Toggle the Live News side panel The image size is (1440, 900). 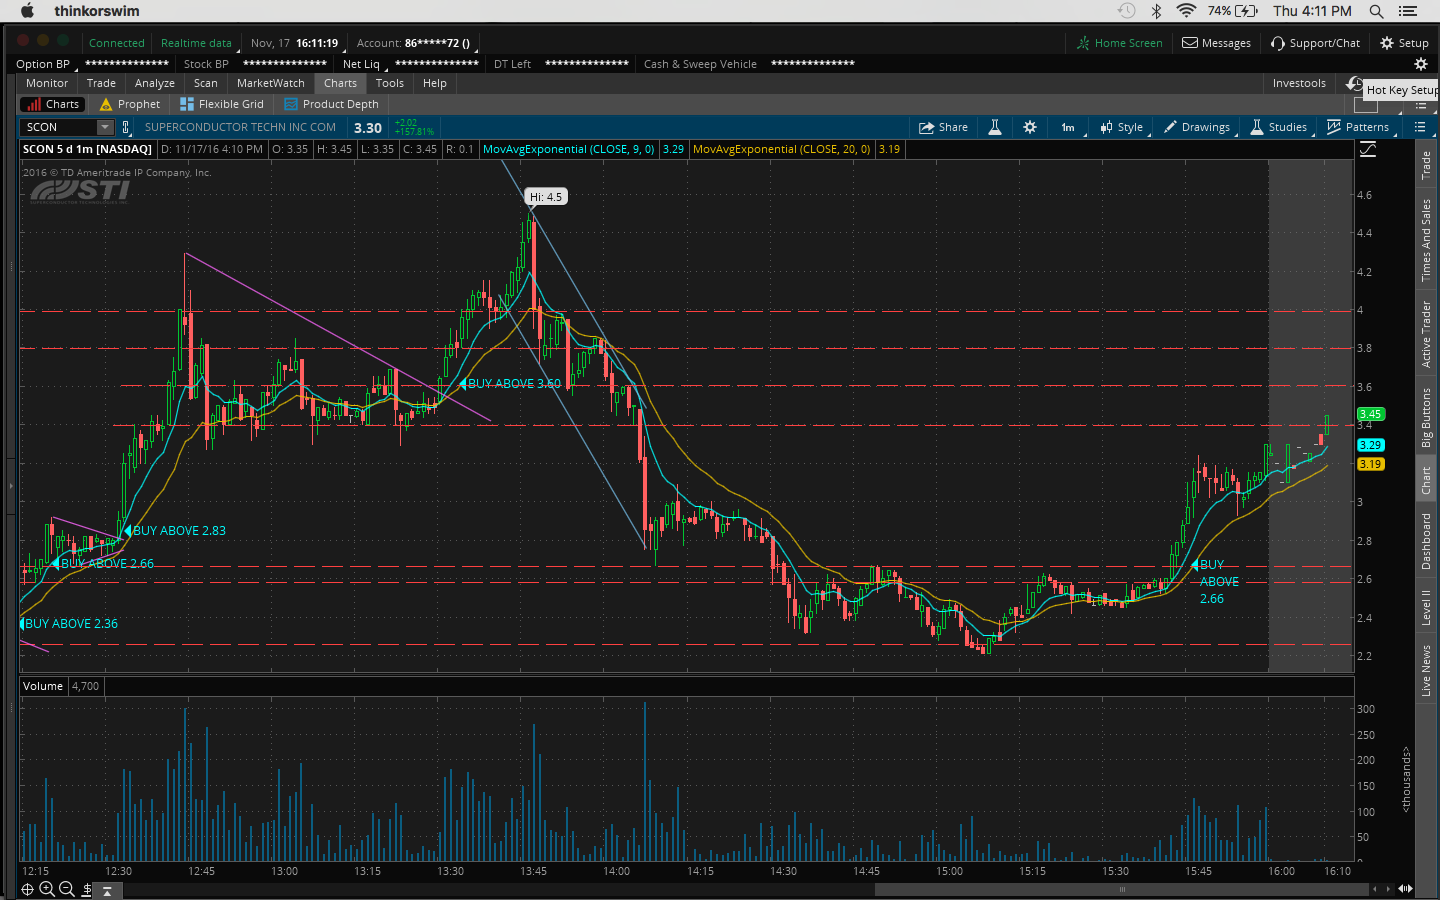coord(1426,670)
